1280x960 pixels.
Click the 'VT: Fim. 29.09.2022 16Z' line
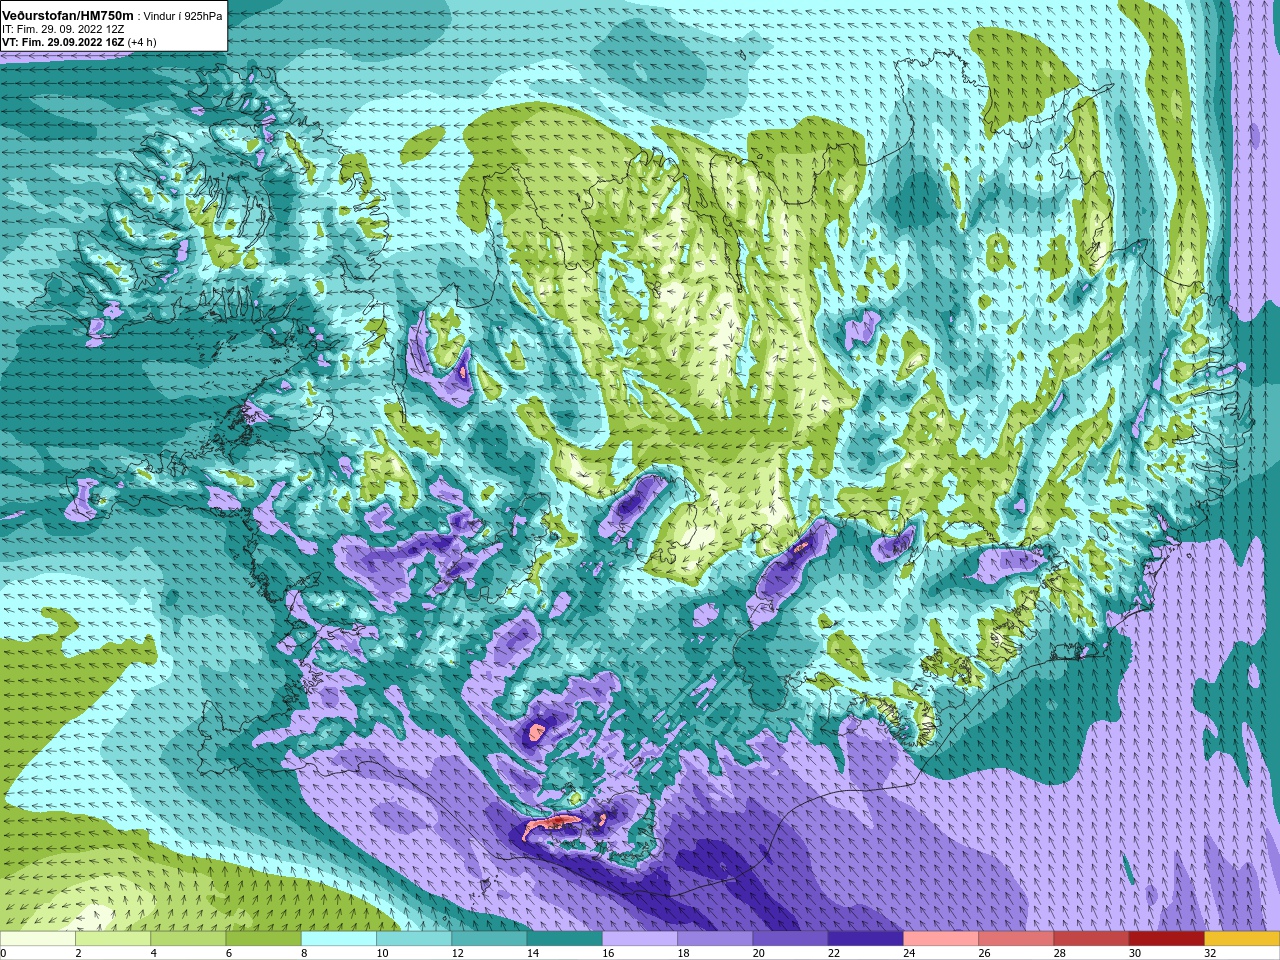(63, 43)
